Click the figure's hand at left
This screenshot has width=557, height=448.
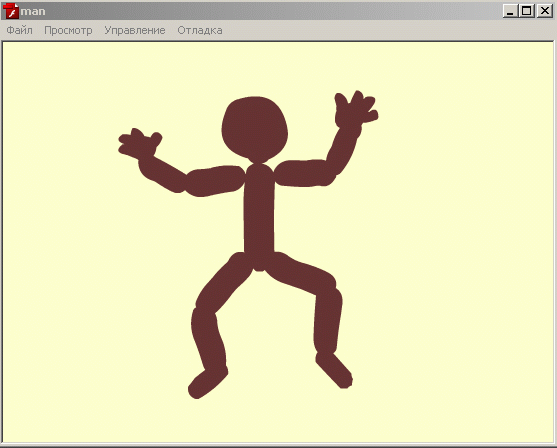click(x=140, y=144)
